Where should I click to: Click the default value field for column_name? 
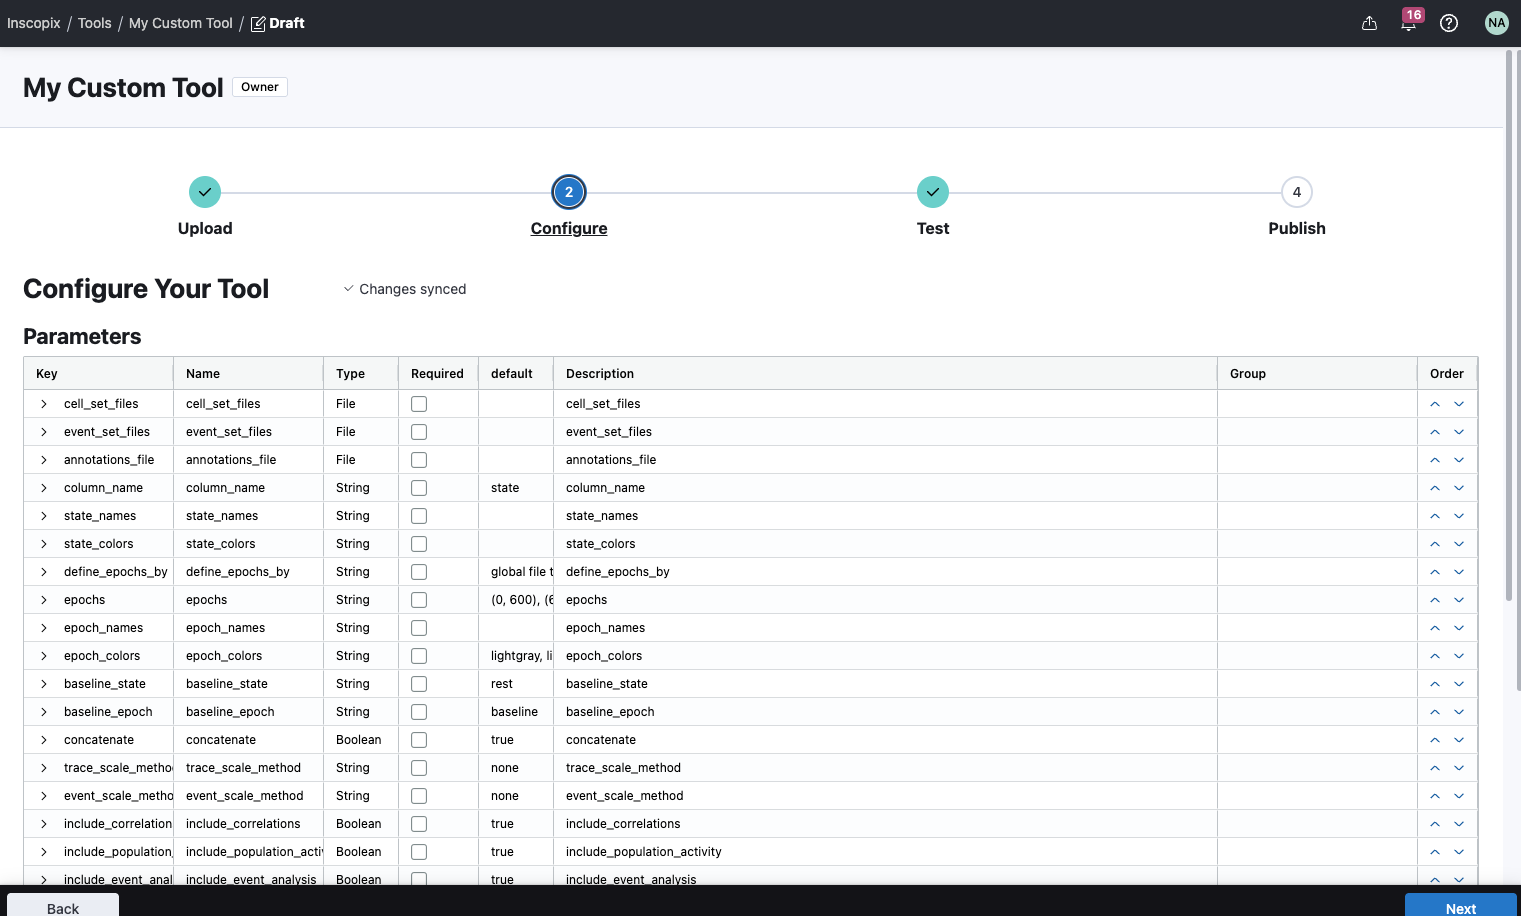(x=514, y=488)
